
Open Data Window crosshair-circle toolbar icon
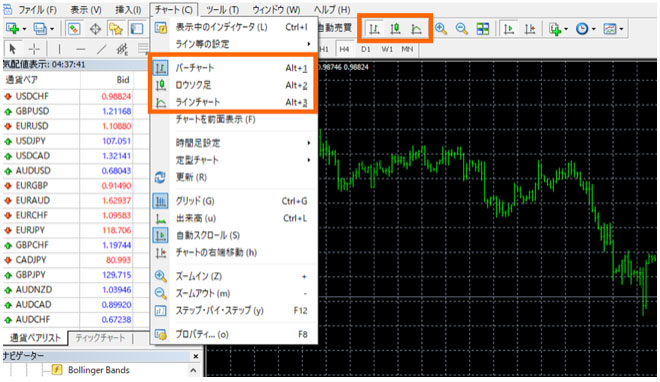click(95, 29)
